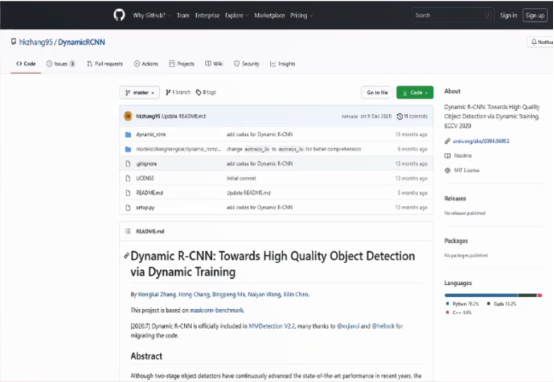The width and height of the screenshot is (554, 382).
Task: Expand the Explore menu
Action: [237, 15]
